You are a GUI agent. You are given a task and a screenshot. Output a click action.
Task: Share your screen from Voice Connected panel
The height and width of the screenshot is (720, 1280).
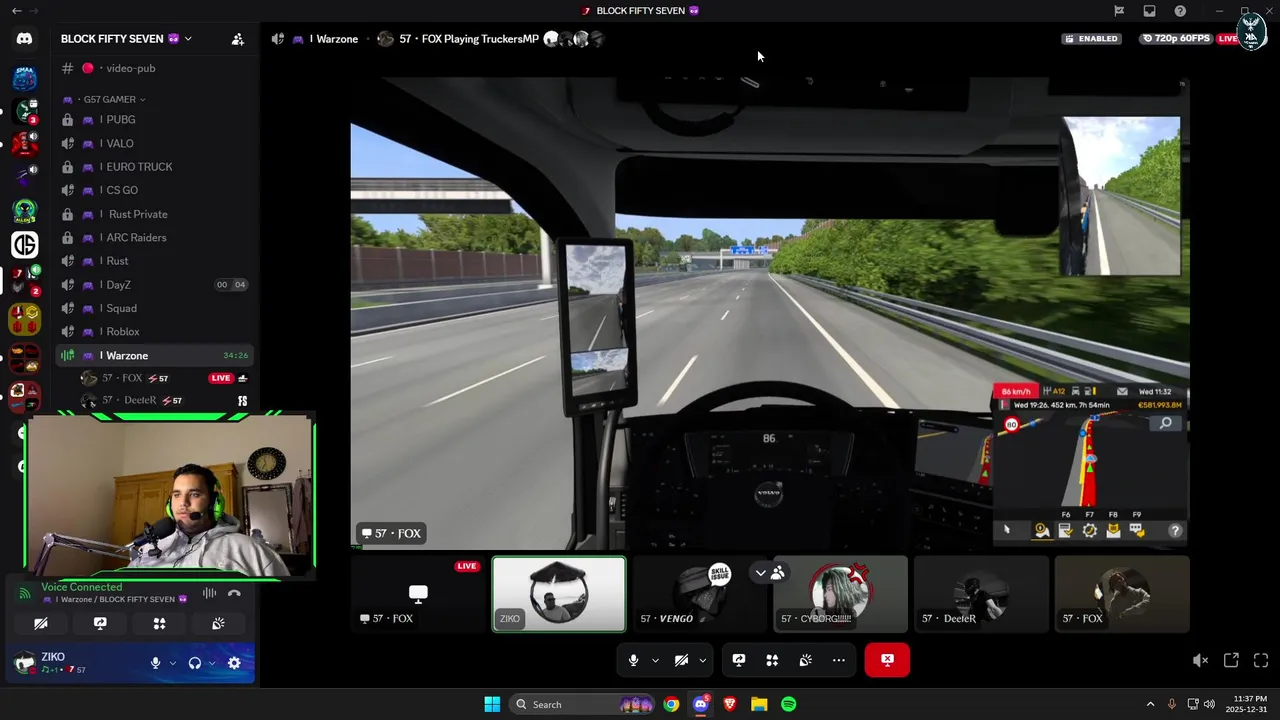coord(100,623)
